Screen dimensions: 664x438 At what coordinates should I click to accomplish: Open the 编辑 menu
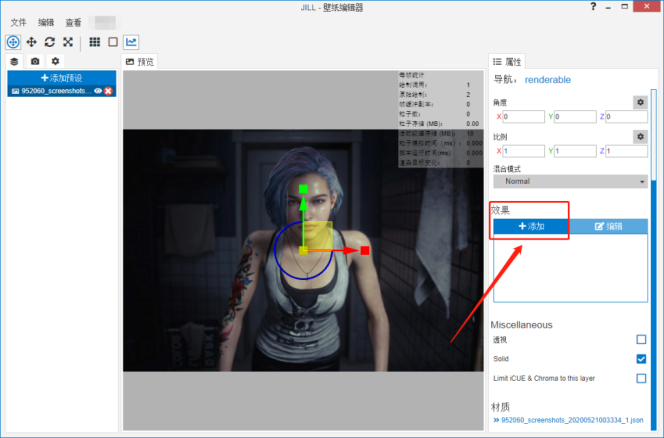pyautogui.click(x=46, y=22)
